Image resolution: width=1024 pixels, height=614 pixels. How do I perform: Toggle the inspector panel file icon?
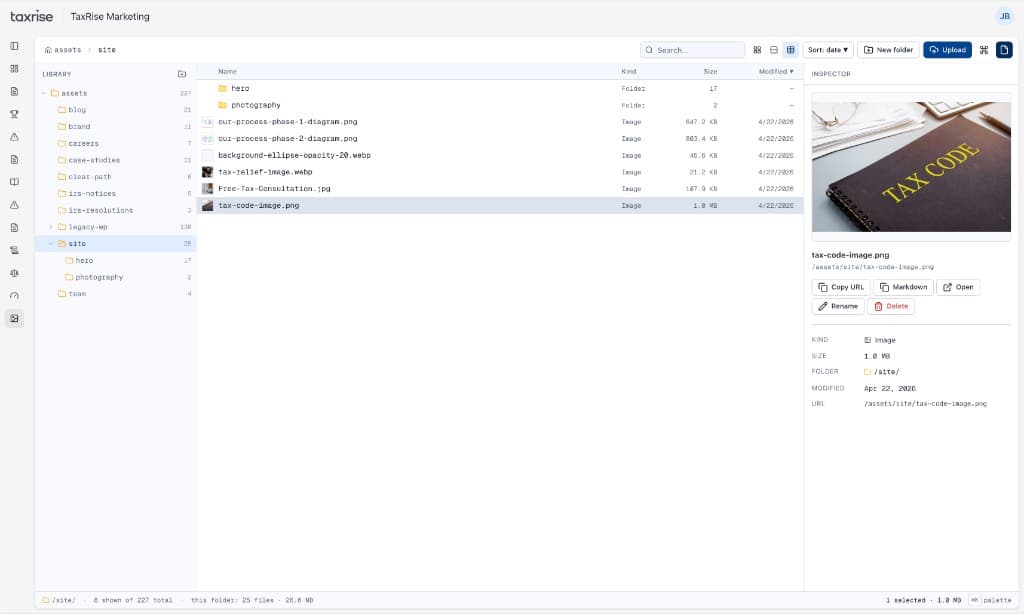[x=1004, y=50]
